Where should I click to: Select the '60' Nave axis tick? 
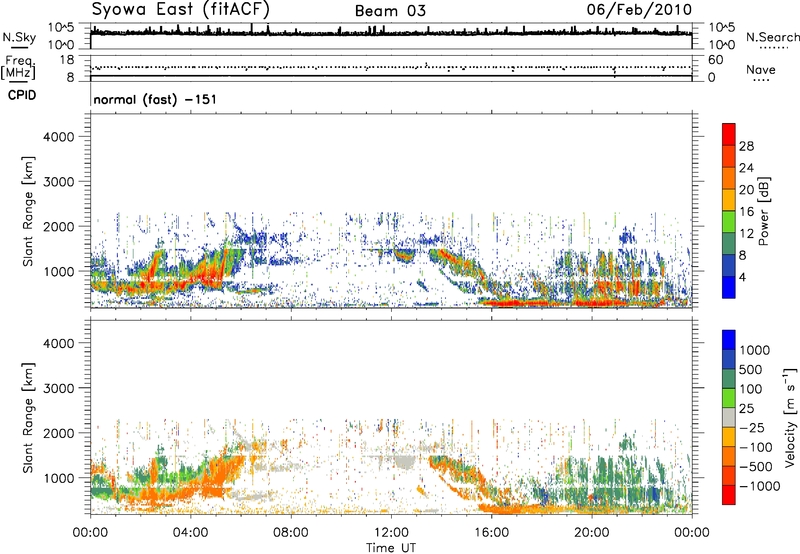716,60
